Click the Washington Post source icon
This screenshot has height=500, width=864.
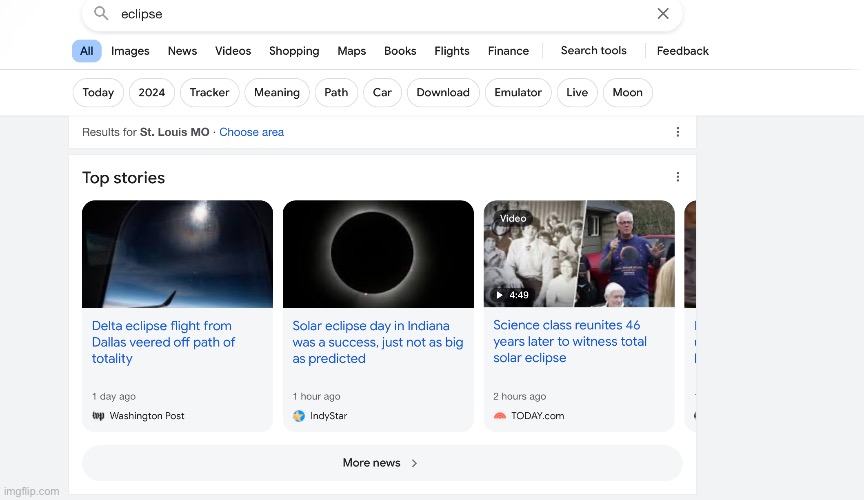click(98, 416)
